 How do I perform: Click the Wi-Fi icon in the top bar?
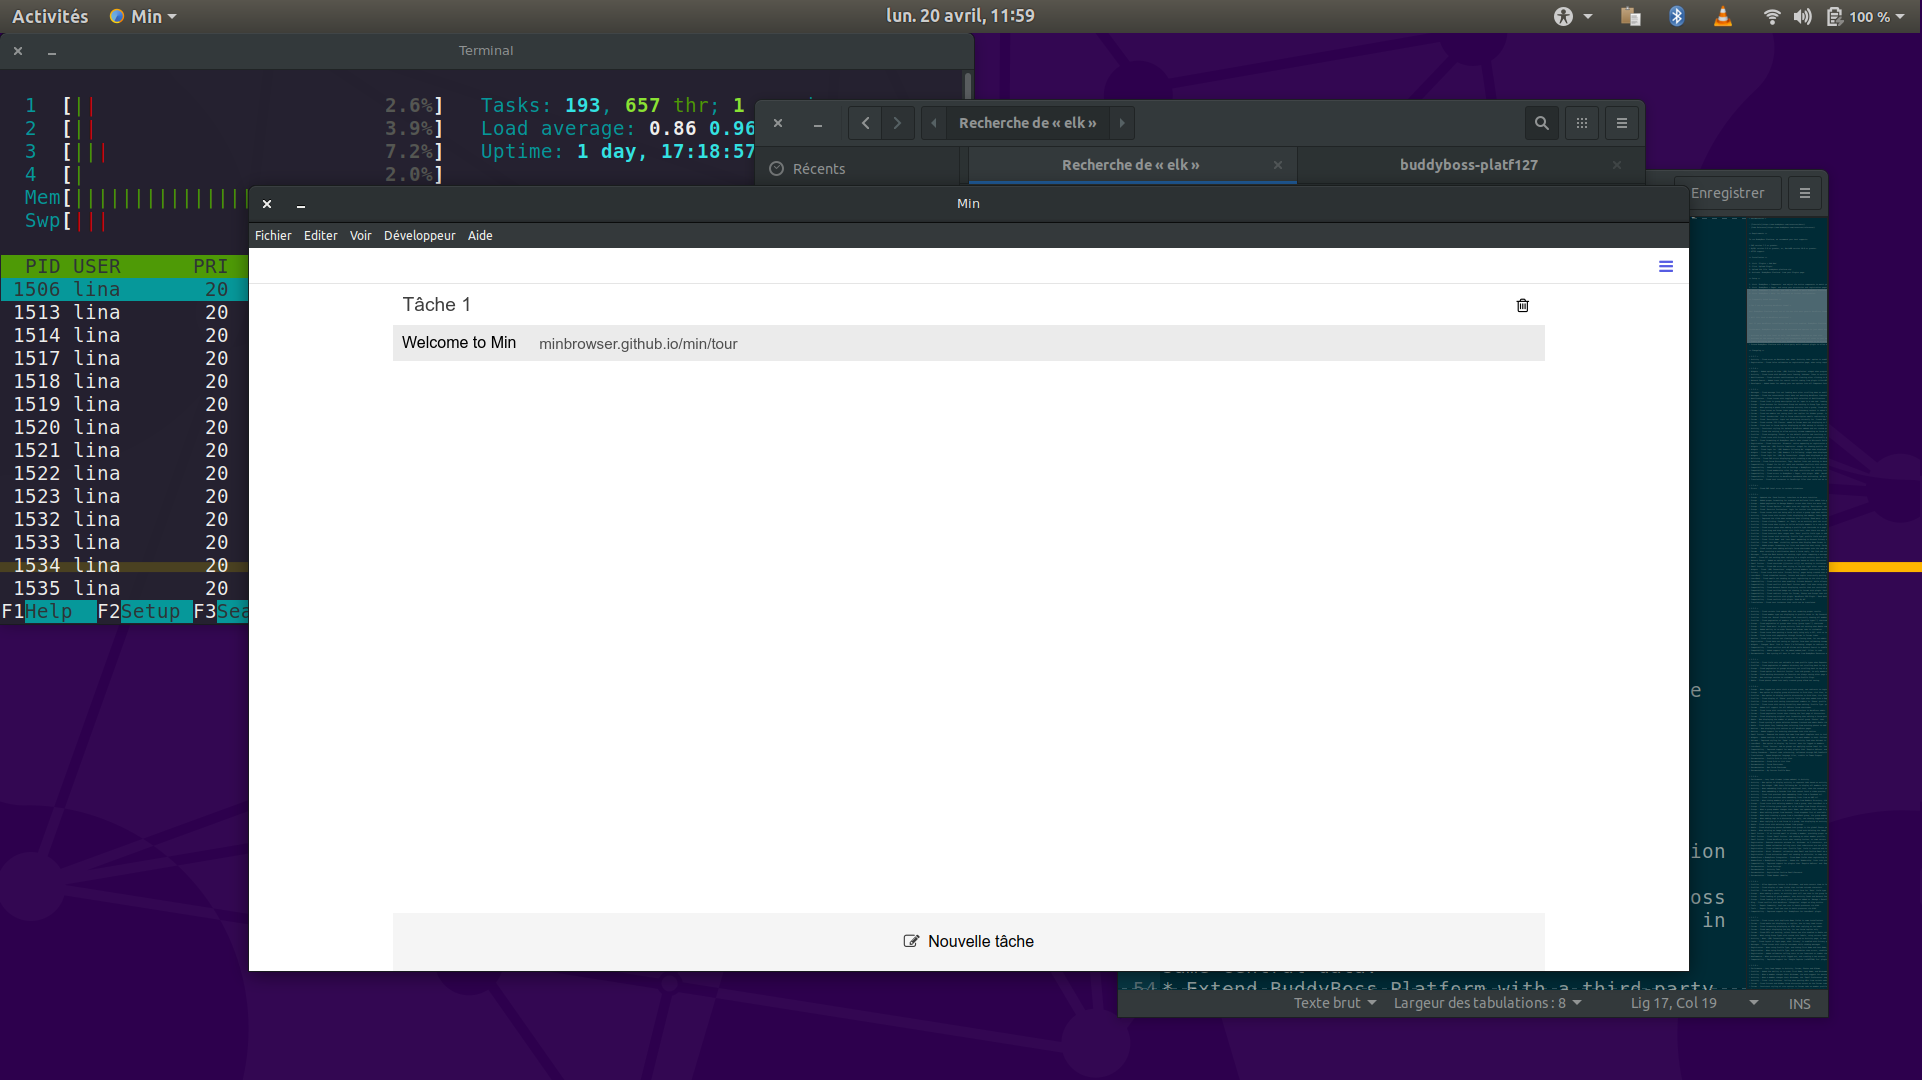coord(1770,16)
